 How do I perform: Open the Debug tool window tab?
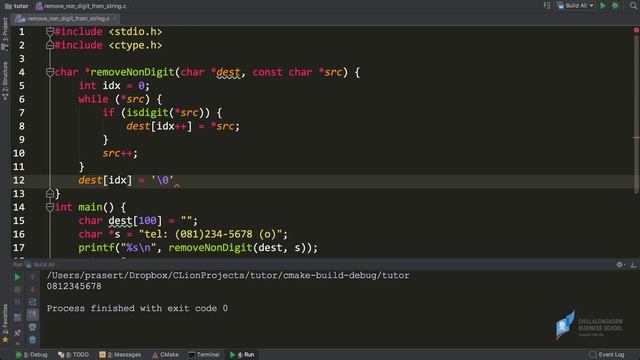tap(32, 355)
